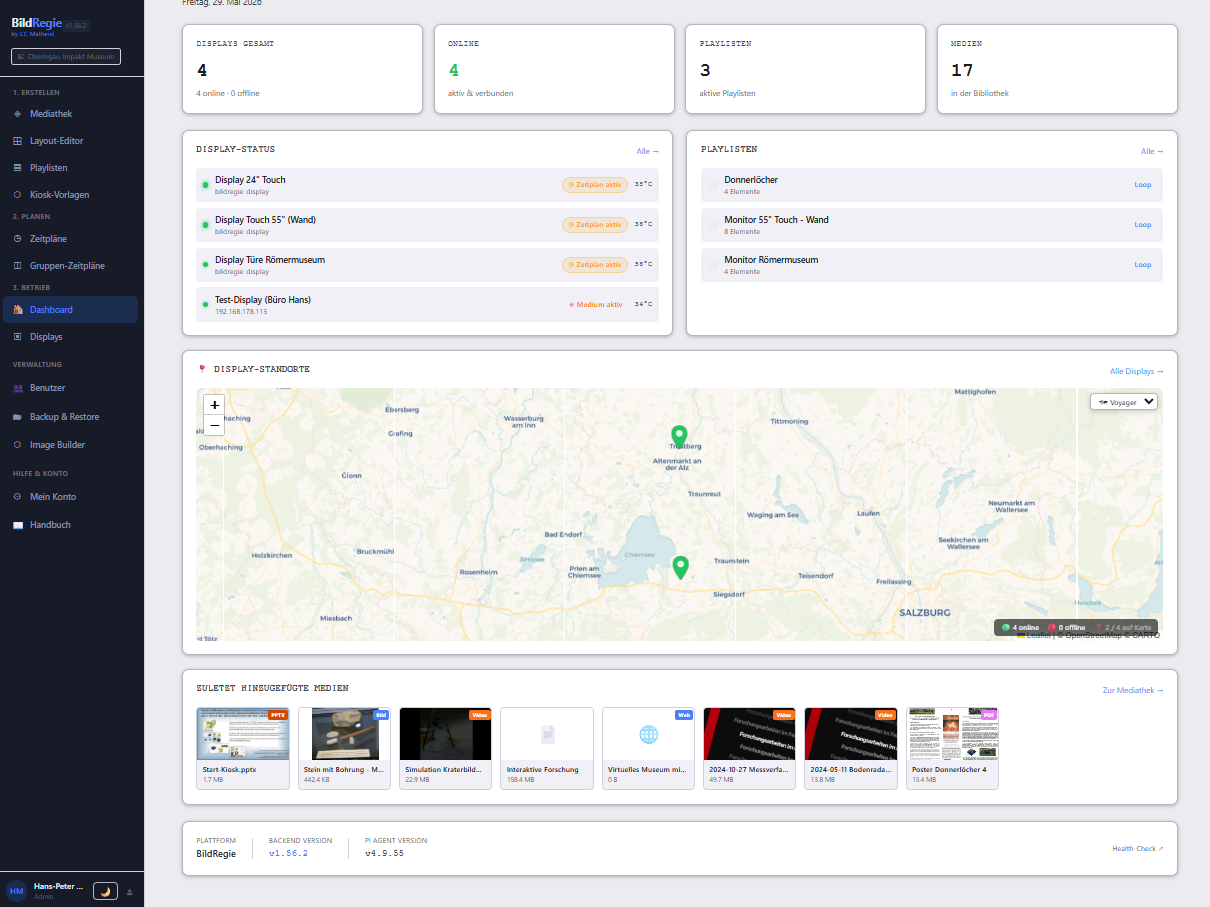Open Mediathek in the sidebar
Viewport: 1210px width, 907px height.
pos(71,114)
